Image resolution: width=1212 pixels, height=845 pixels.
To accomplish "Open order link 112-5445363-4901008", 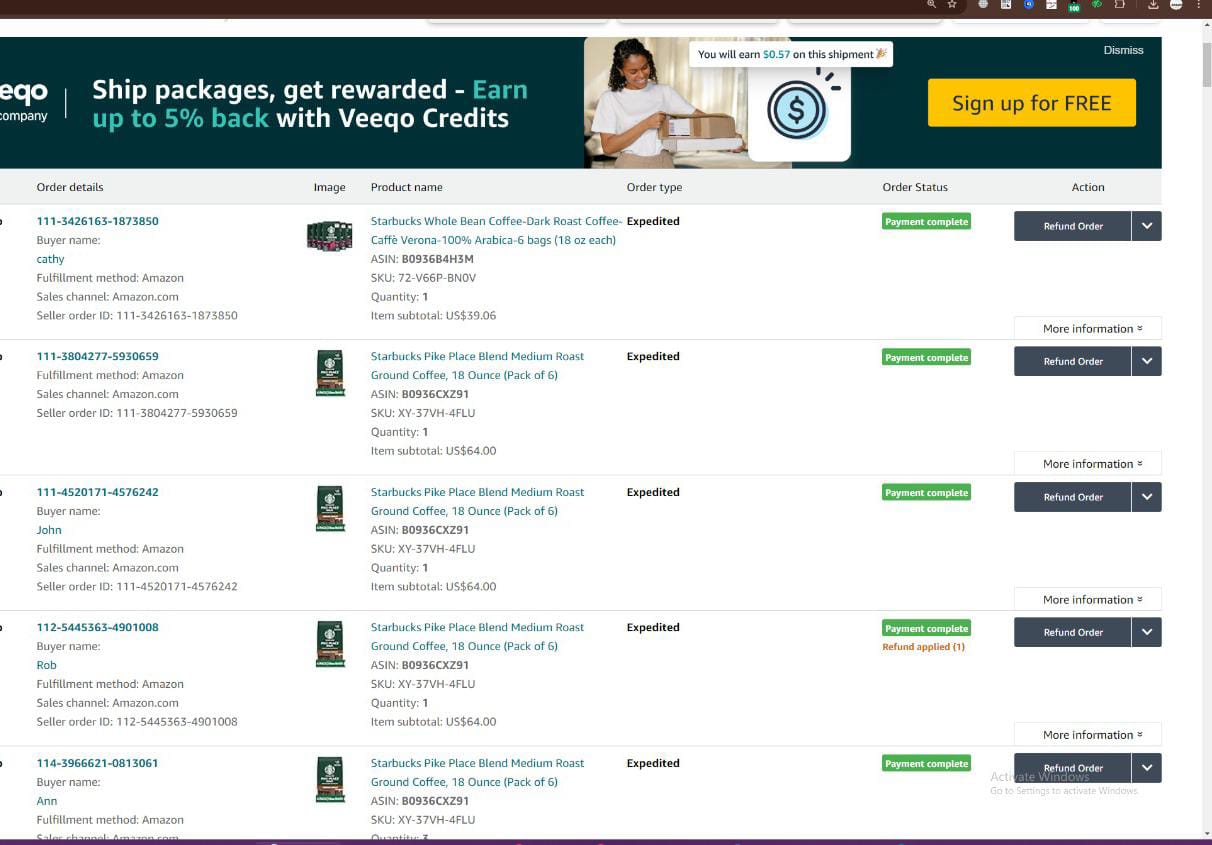I will (x=97, y=627).
